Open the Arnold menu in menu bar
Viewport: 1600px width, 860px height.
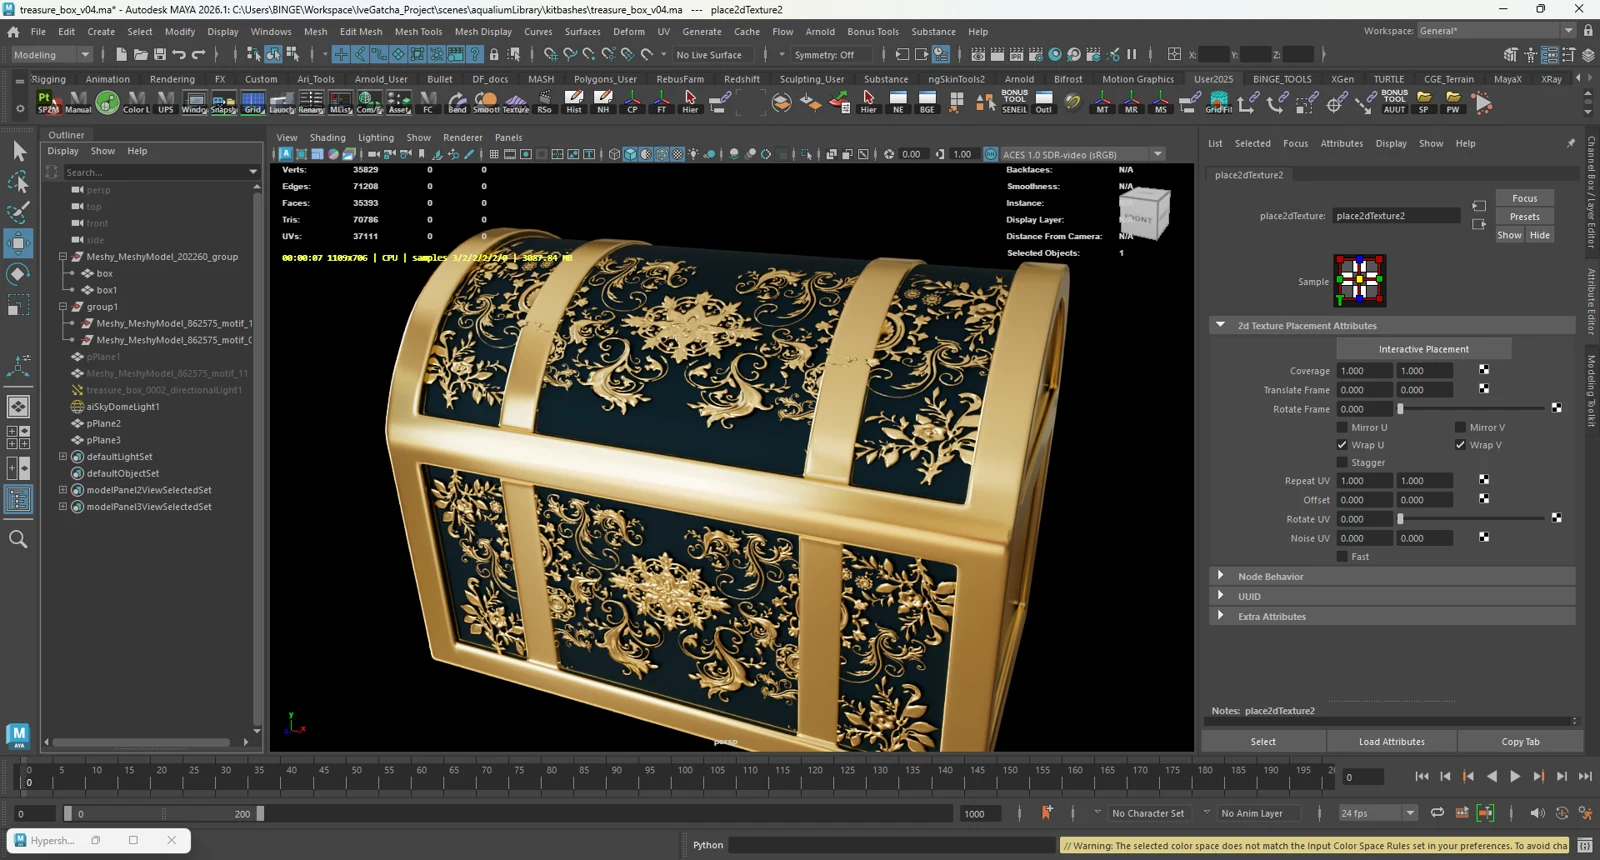820,32
